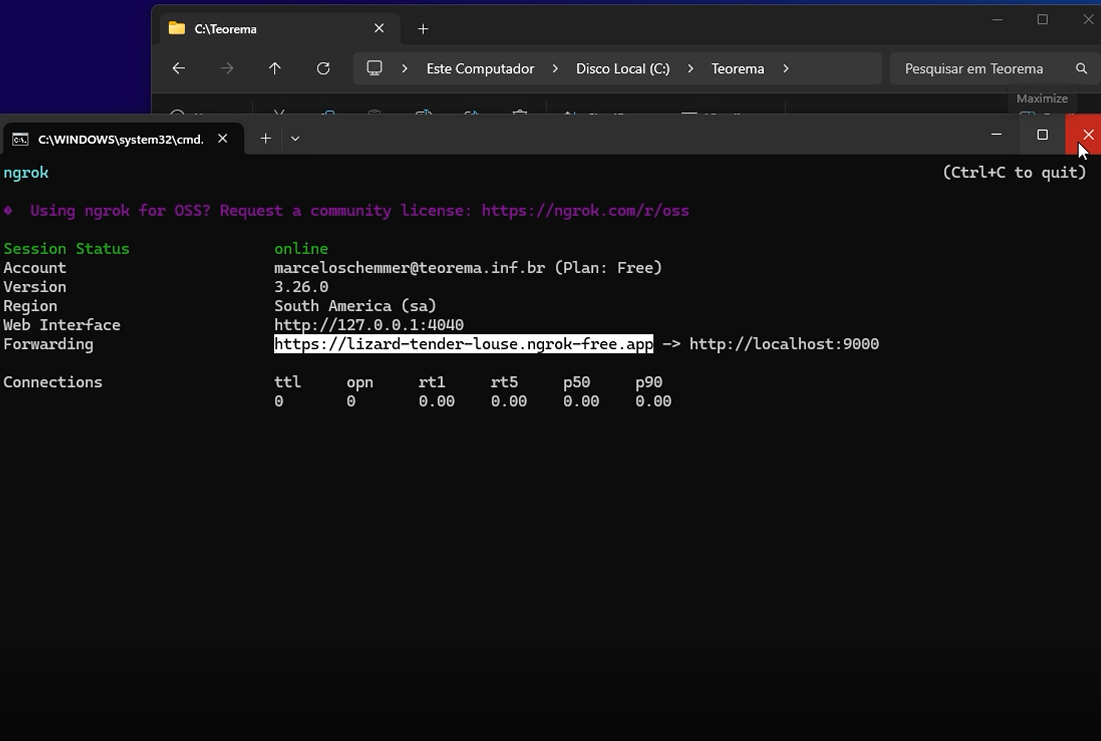Click the highlighted ngrok-free.app forwarding URL
Image resolution: width=1101 pixels, height=741 pixels.
click(463, 344)
